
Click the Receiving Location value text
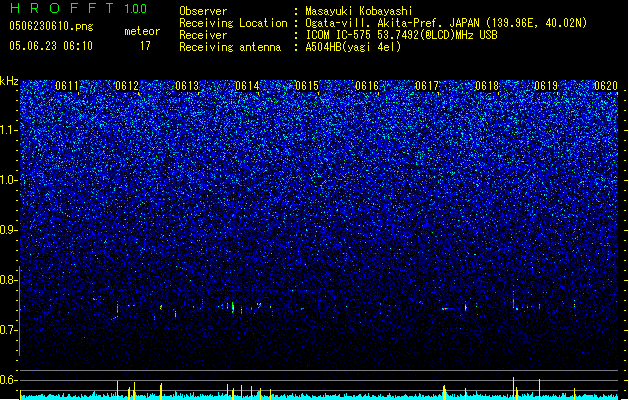446,23
